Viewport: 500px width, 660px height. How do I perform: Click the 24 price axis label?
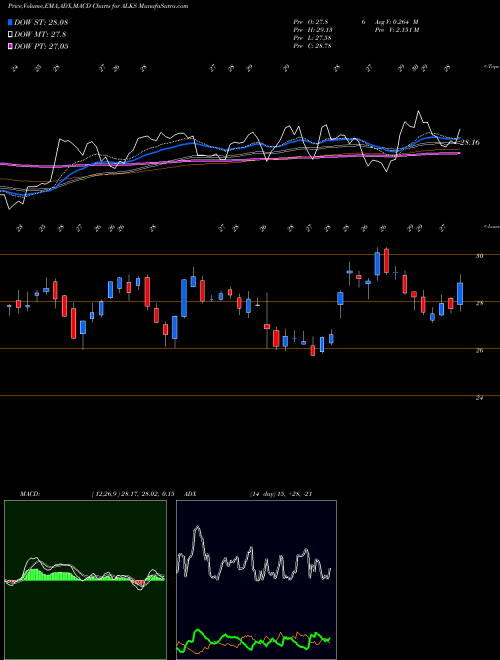(479, 397)
